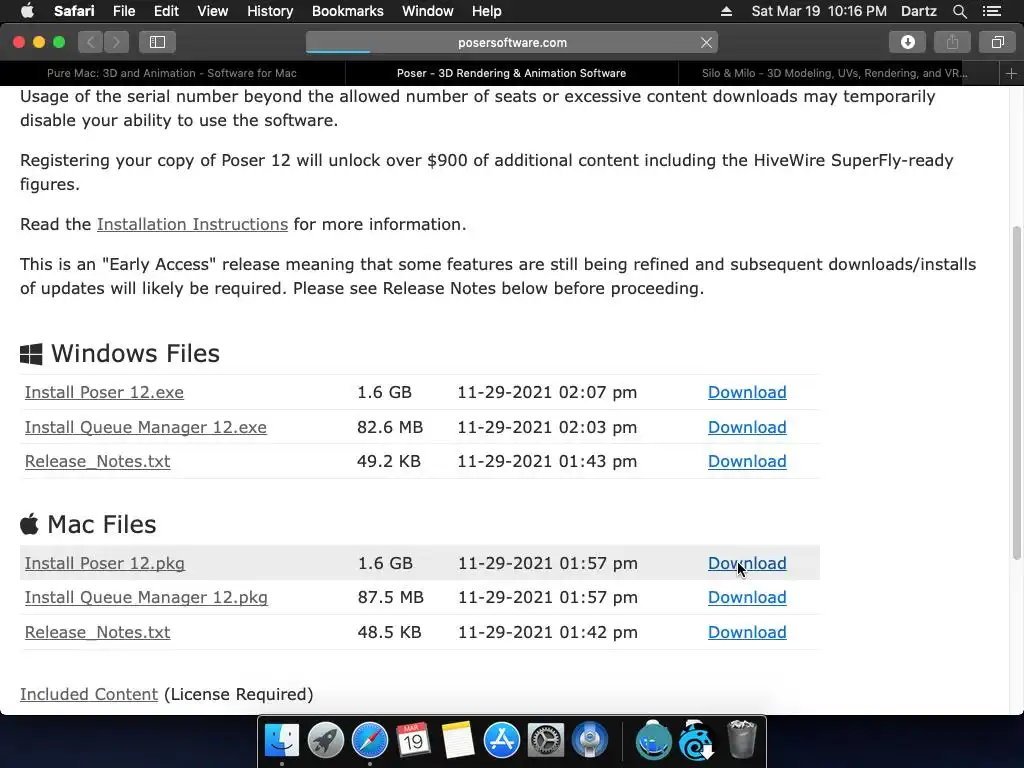
Task: Click the 87.5 MB size cell
Action: tap(391, 597)
